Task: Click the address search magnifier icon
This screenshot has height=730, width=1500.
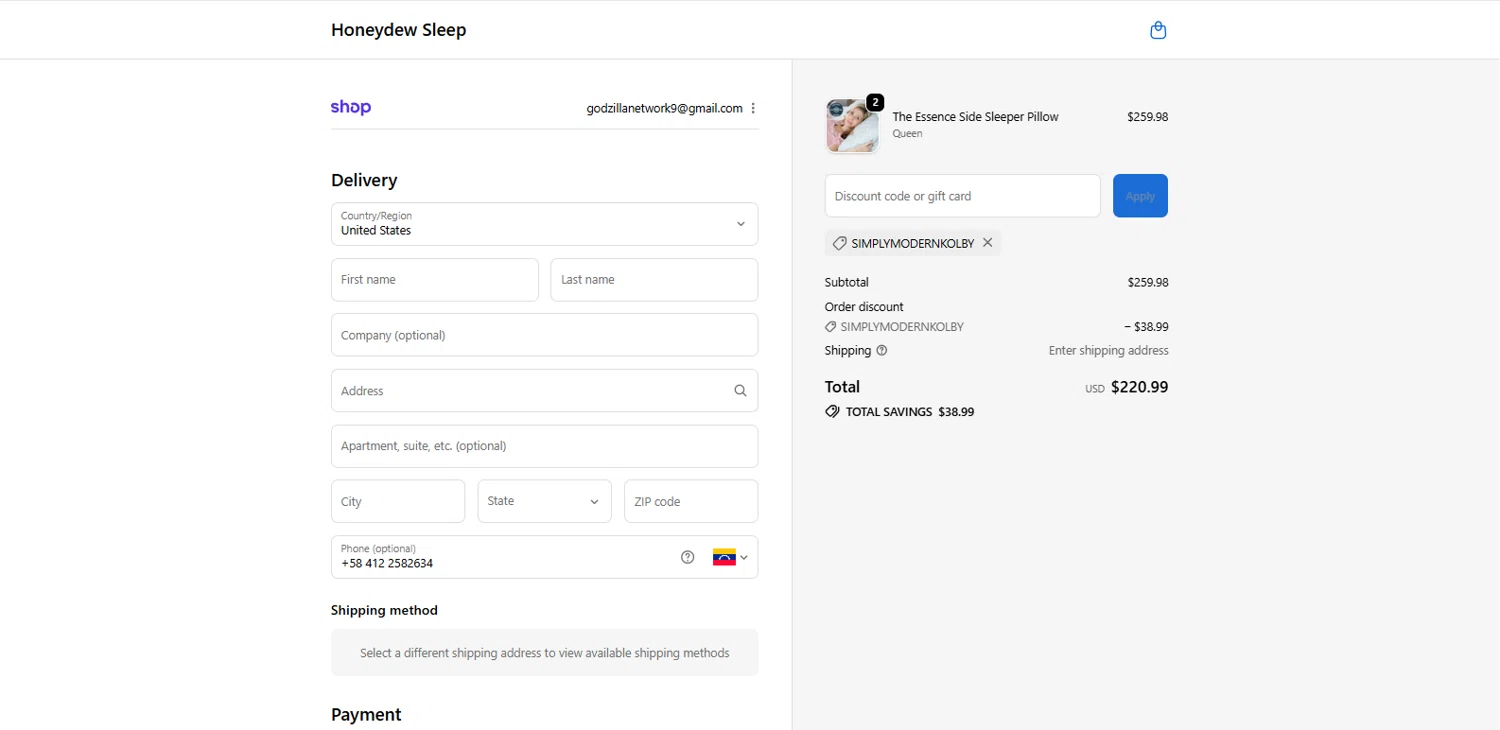Action: [740, 391]
